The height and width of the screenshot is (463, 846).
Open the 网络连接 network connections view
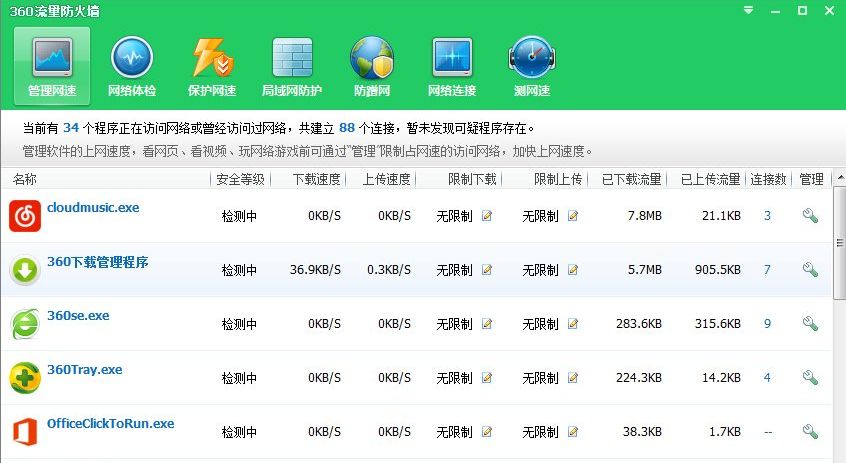(452, 66)
